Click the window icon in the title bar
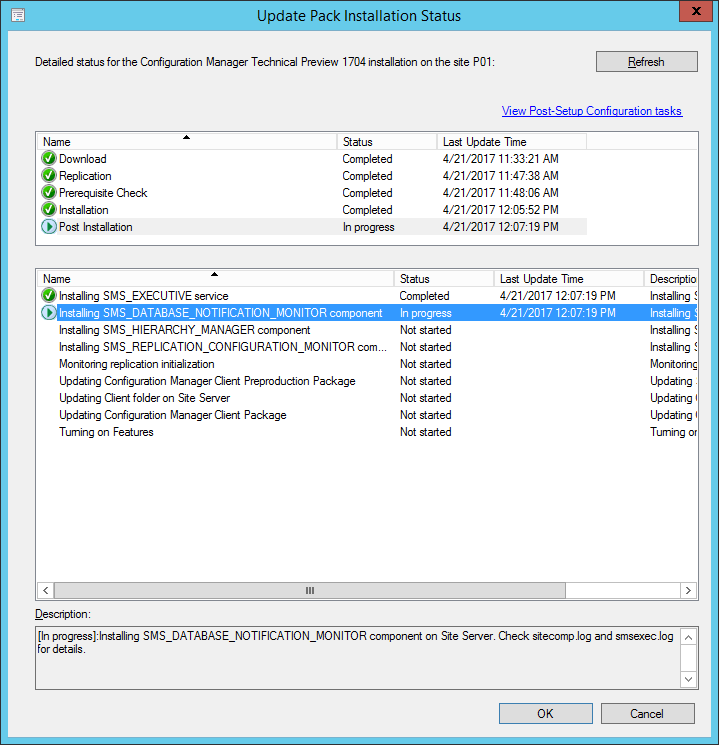 pyautogui.click(x=18, y=16)
